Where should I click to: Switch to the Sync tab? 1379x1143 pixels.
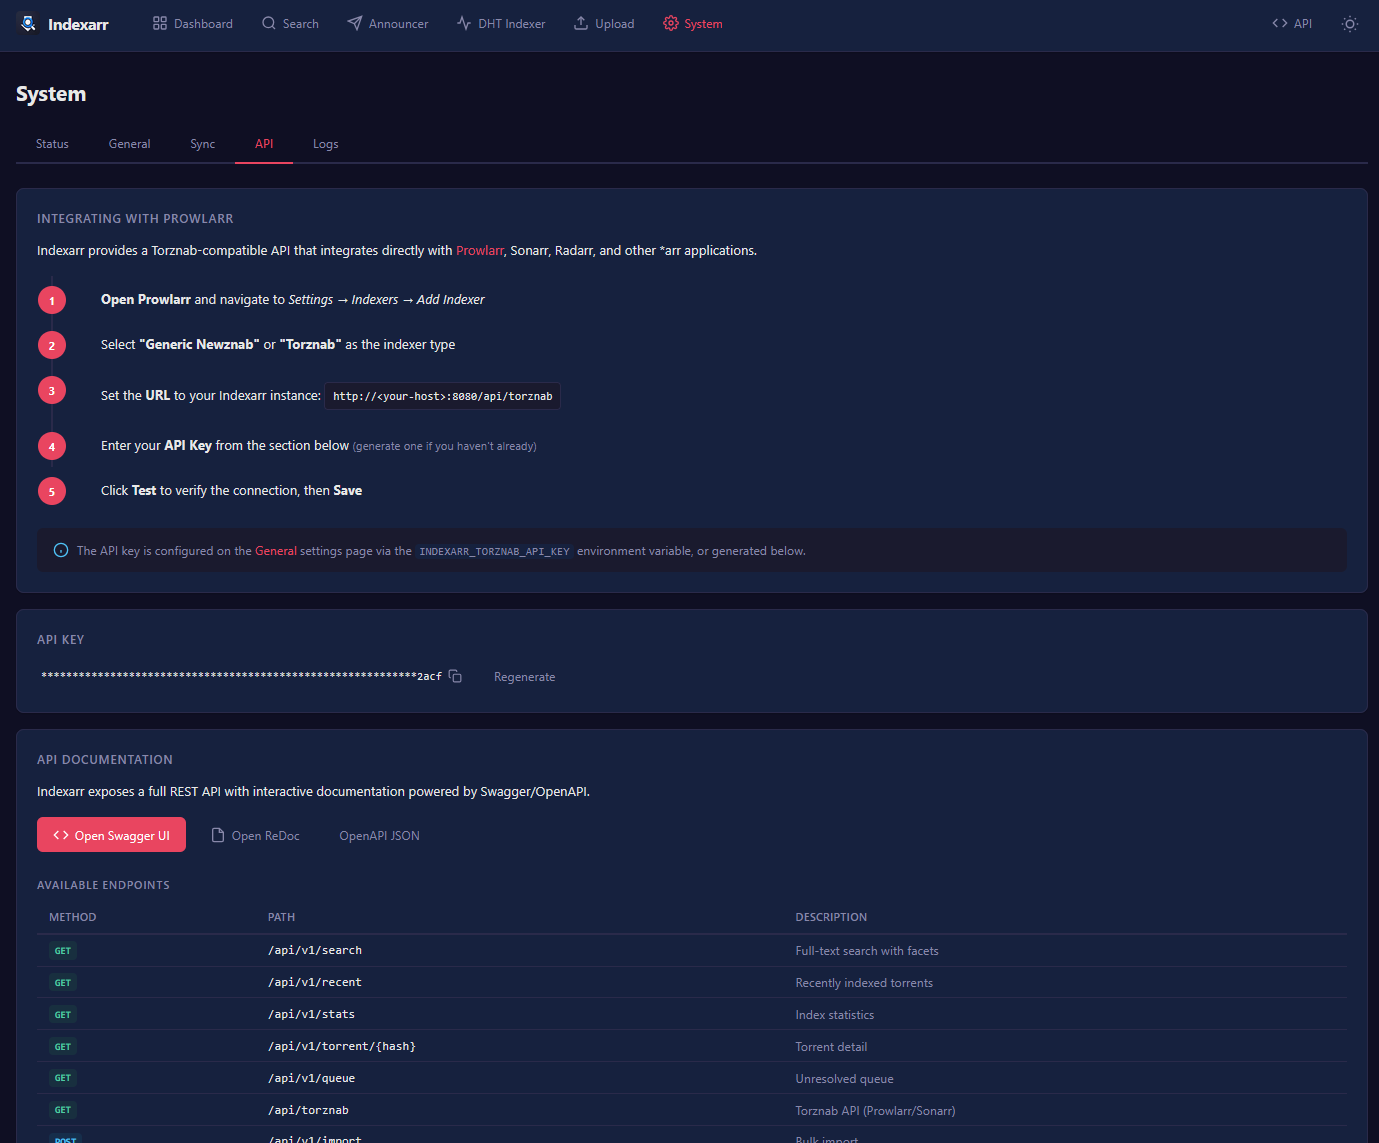coord(203,144)
